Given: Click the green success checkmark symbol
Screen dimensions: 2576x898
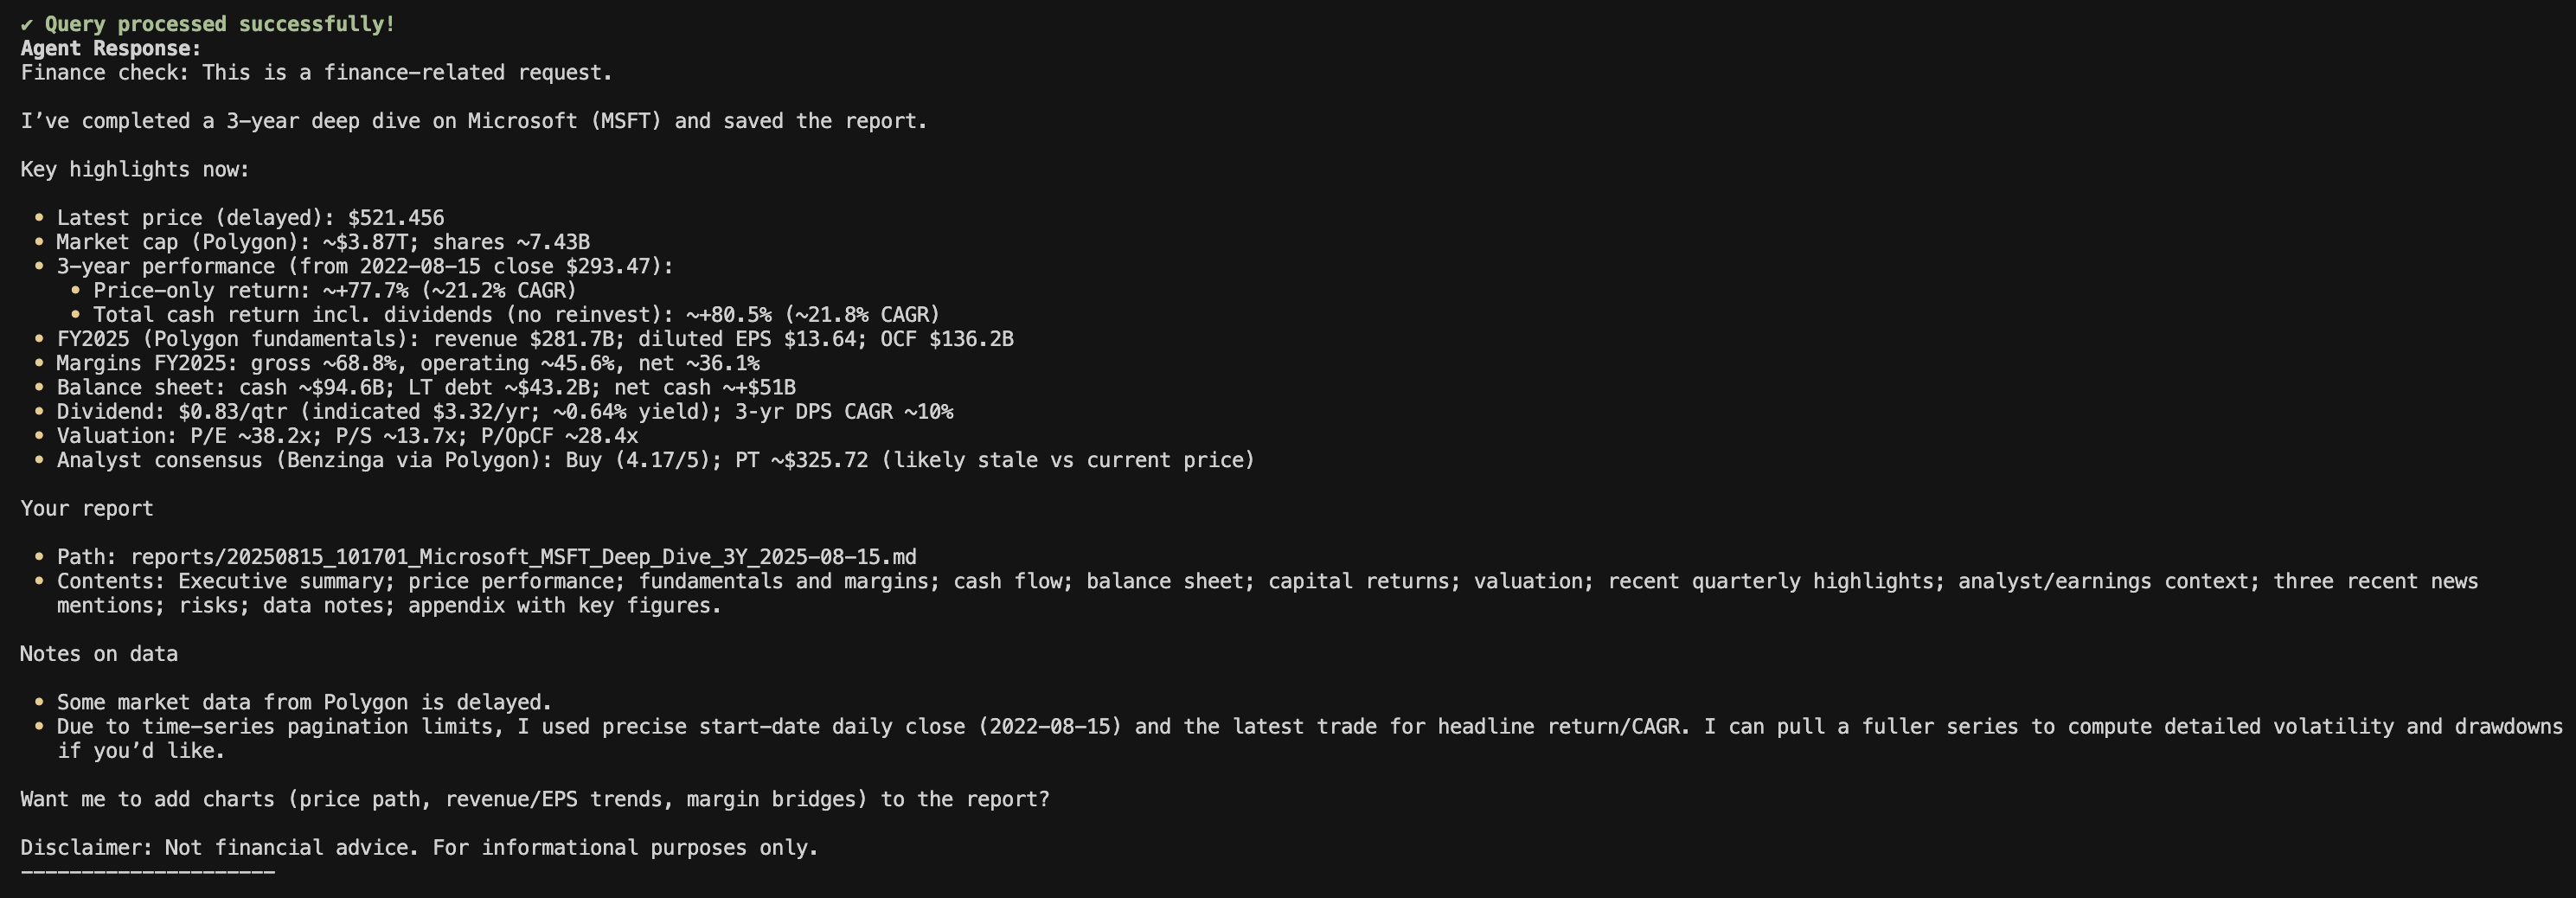Looking at the screenshot, I should pyautogui.click(x=27, y=24).
